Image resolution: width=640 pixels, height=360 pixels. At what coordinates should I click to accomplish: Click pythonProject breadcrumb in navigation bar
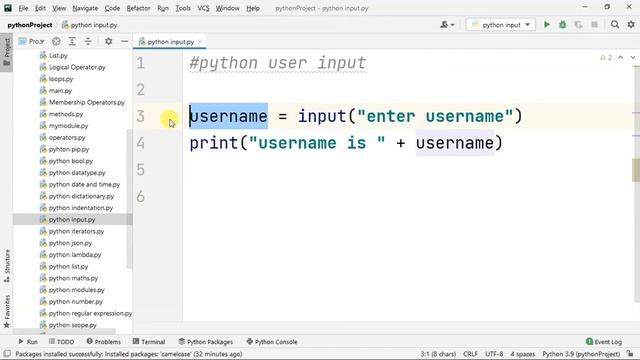pyautogui.click(x=29, y=25)
